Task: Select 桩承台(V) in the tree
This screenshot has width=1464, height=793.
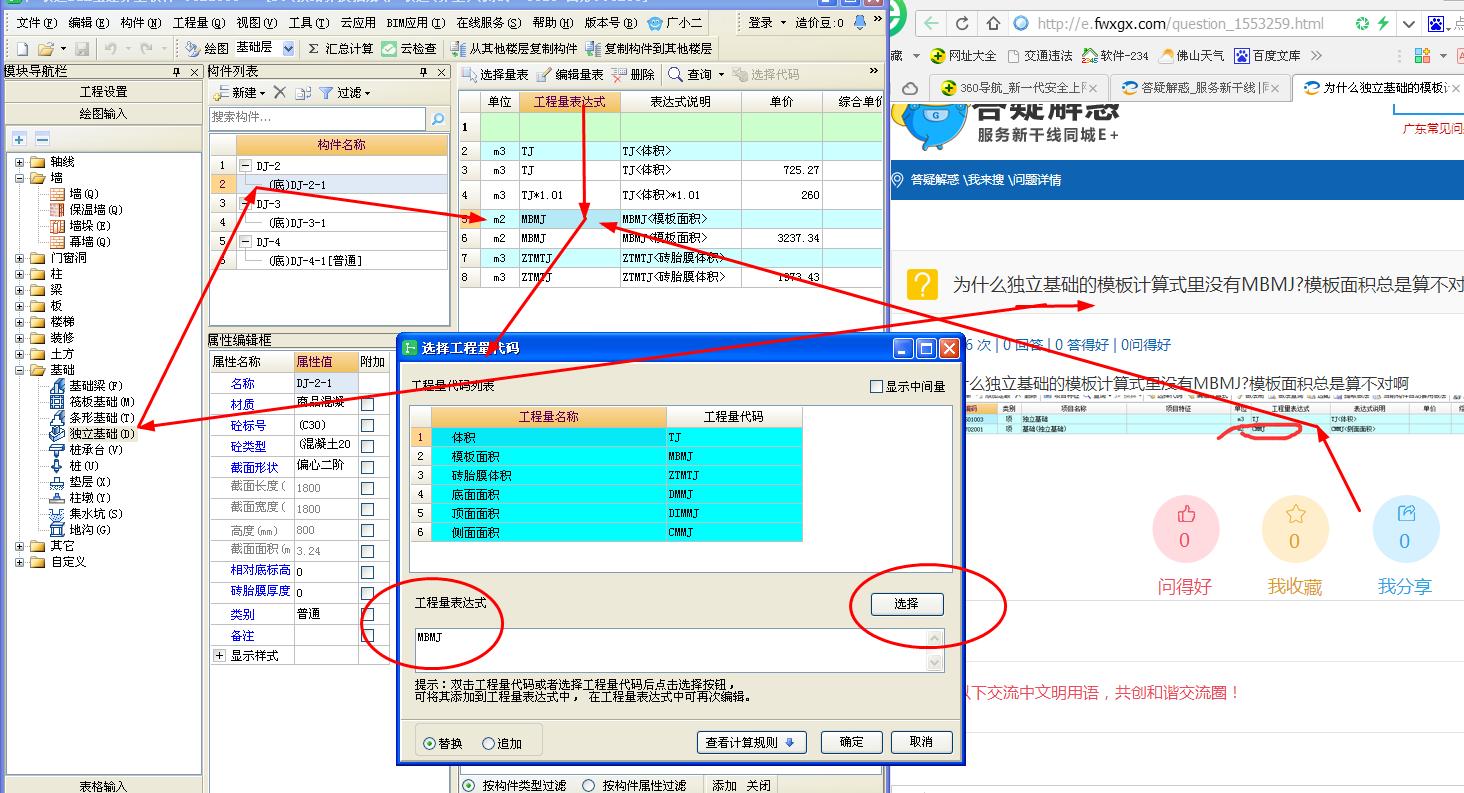Action: point(95,450)
